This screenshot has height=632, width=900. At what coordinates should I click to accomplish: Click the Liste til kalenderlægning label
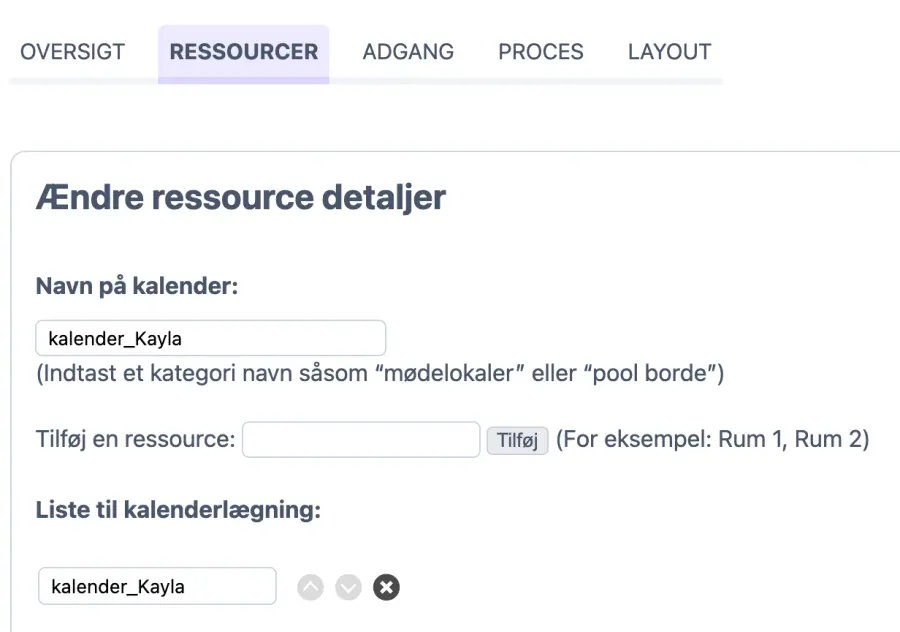178,510
